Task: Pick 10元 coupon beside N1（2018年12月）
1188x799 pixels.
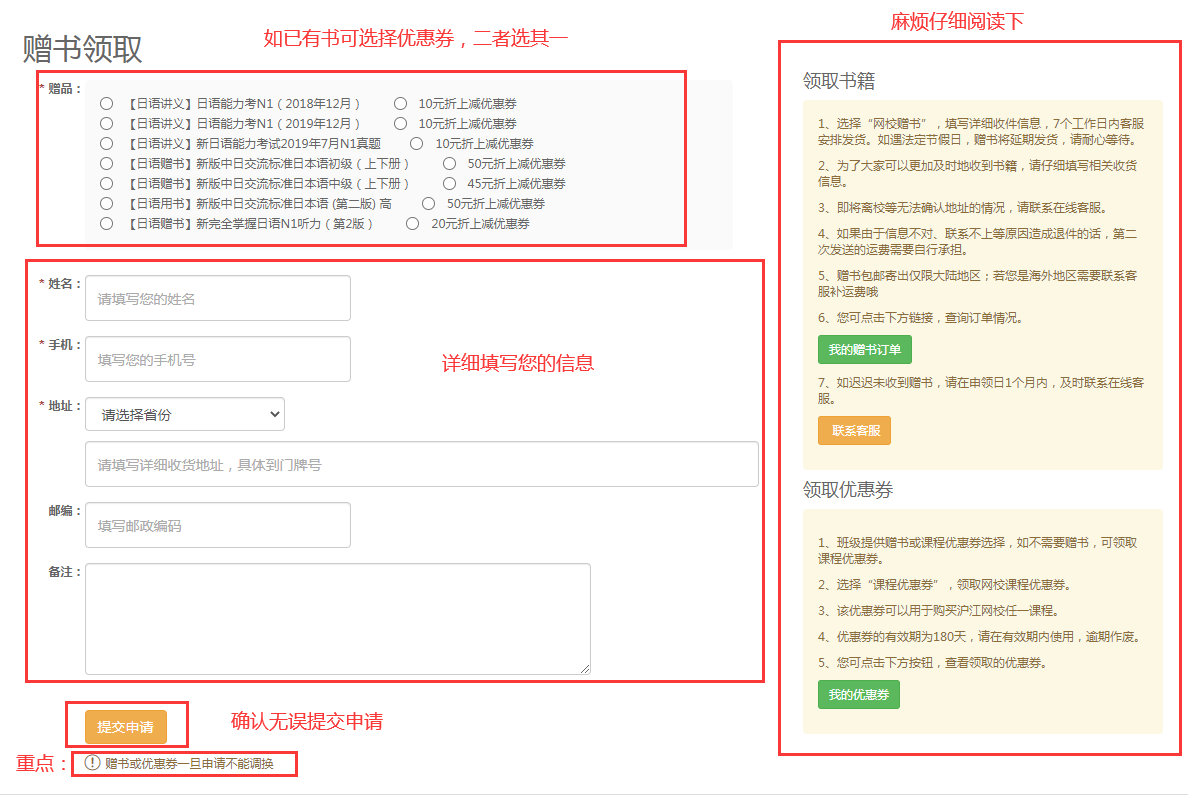Action: coord(400,103)
